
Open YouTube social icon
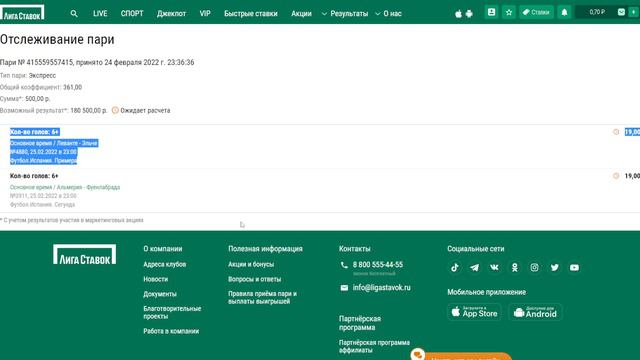coord(574,267)
